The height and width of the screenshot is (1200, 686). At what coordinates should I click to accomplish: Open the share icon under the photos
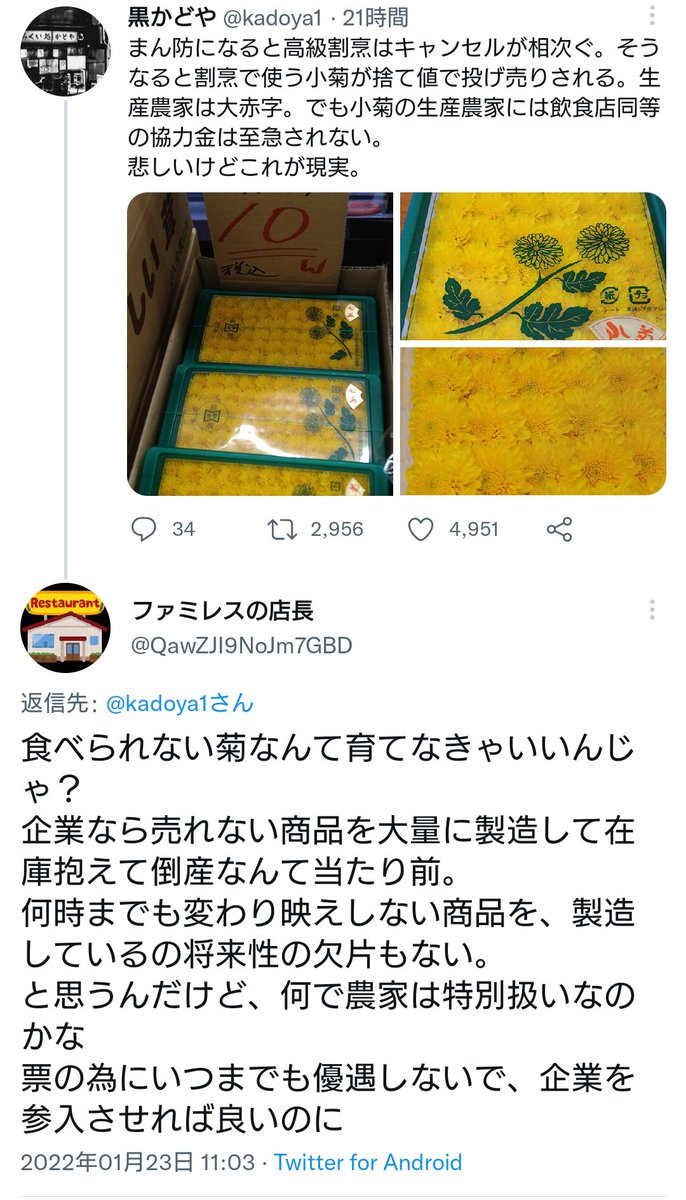coord(559,529)
